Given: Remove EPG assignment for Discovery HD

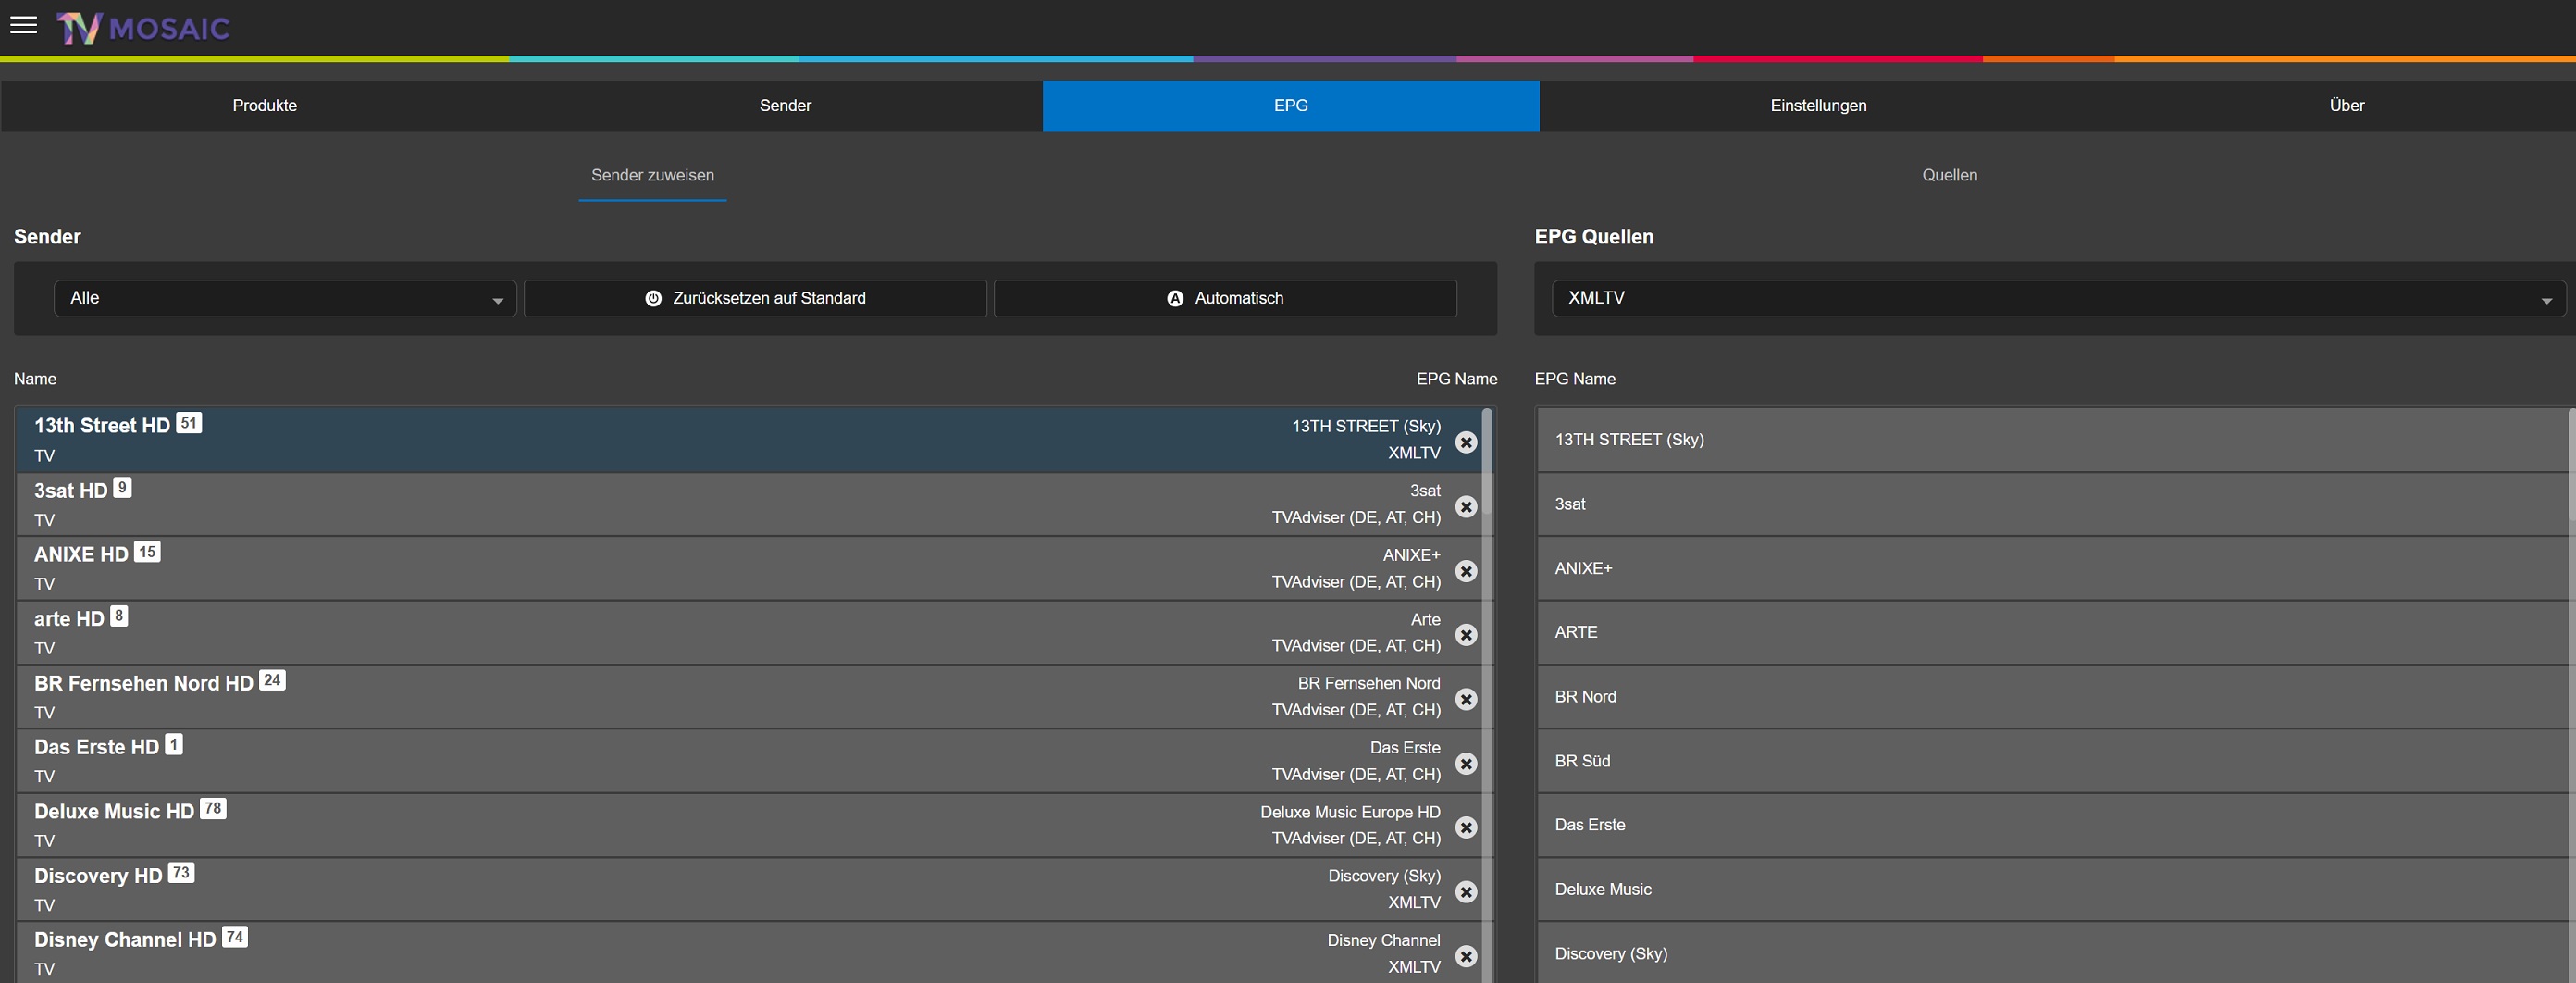Looking at the screenshot, I should (x=1466, y=892).
